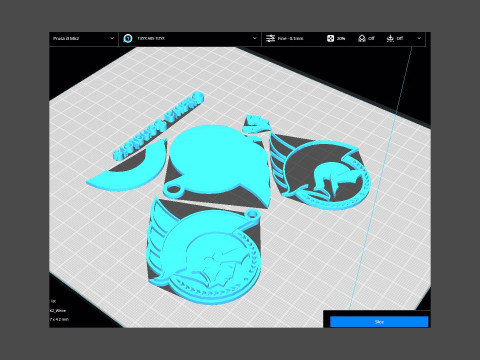Image resolution: width=480 pixels, height=360 pixels.
Task: Click the extruder number 1 icon
Action: 128,38
